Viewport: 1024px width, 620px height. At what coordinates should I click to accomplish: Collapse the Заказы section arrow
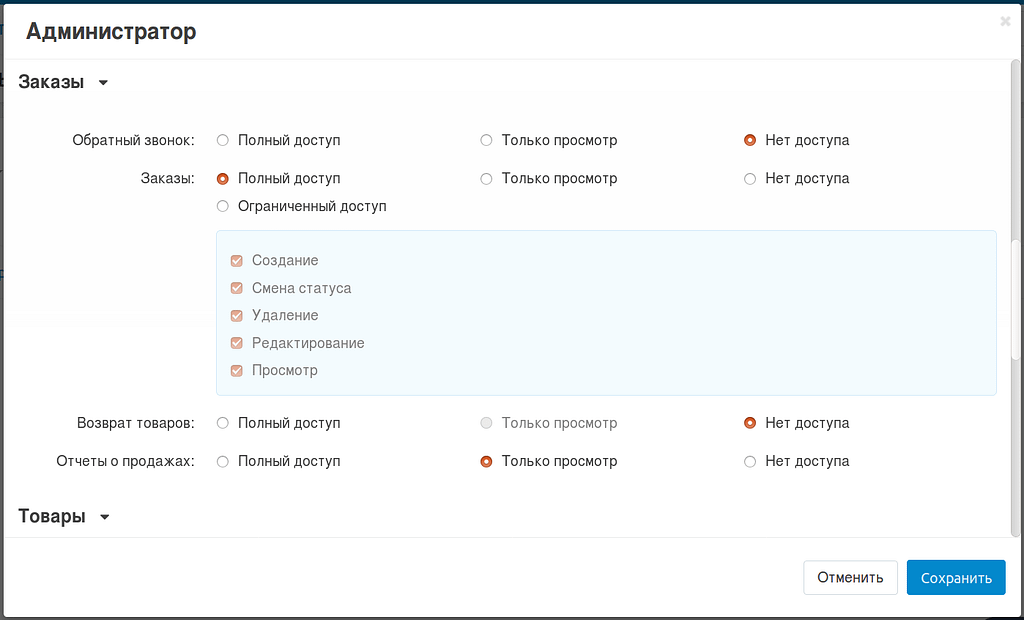click(x=103, y=83)
